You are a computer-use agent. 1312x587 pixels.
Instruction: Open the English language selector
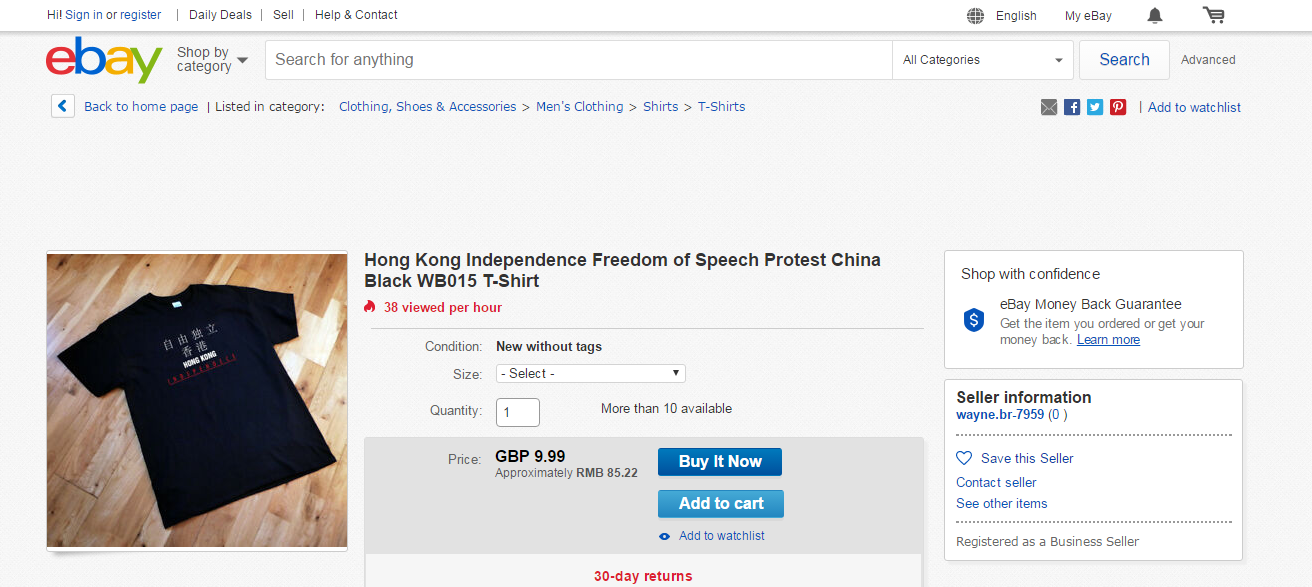click(x=1002, y=15)
